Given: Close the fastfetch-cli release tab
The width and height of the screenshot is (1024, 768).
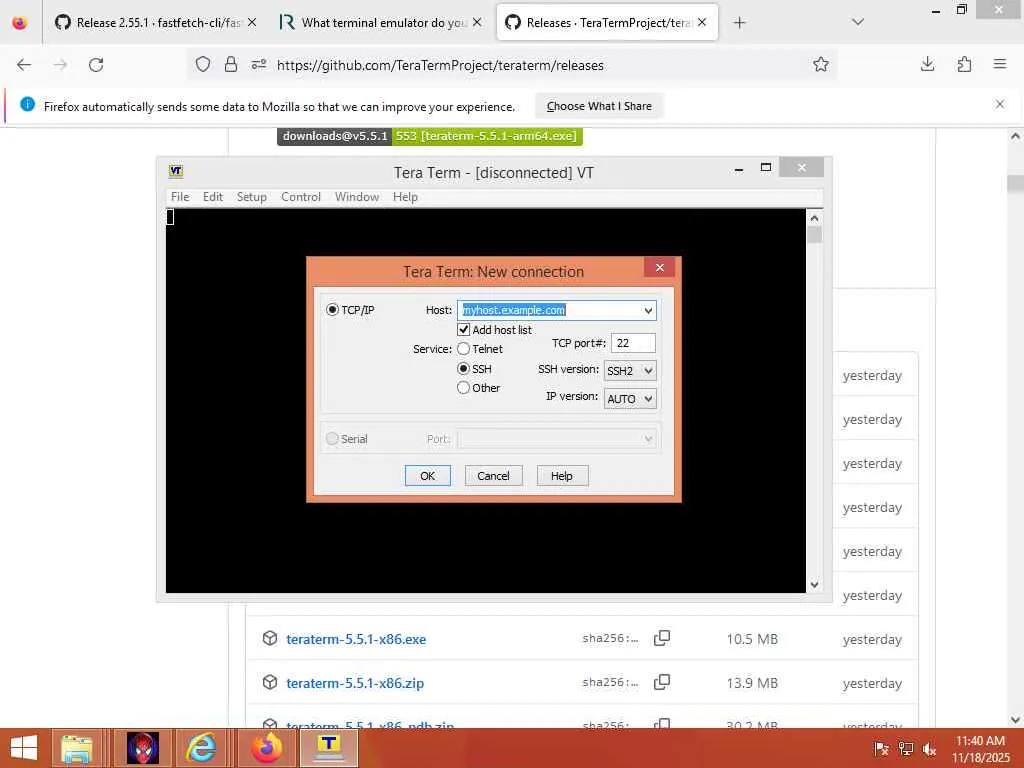Looking at the screenshot, I should pos(252,22).
